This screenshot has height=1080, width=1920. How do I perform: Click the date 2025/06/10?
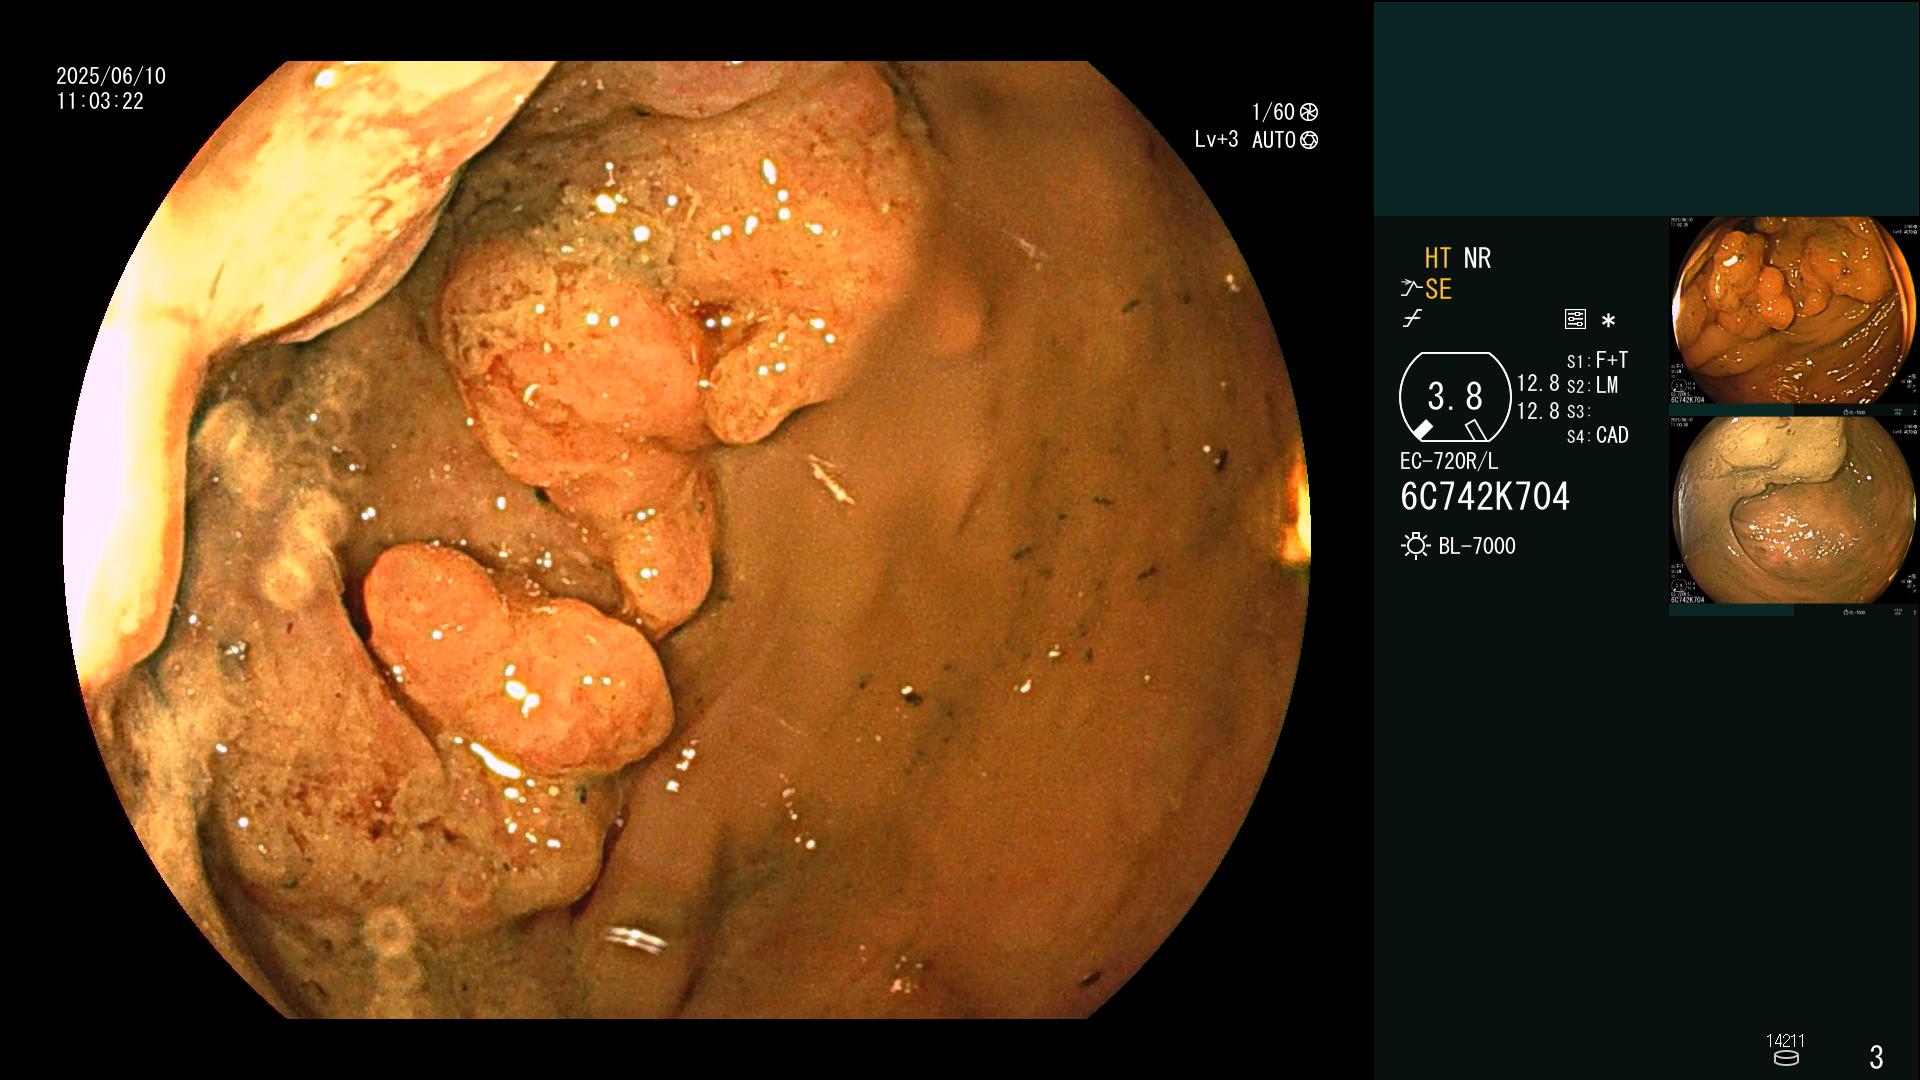(111, 76)
